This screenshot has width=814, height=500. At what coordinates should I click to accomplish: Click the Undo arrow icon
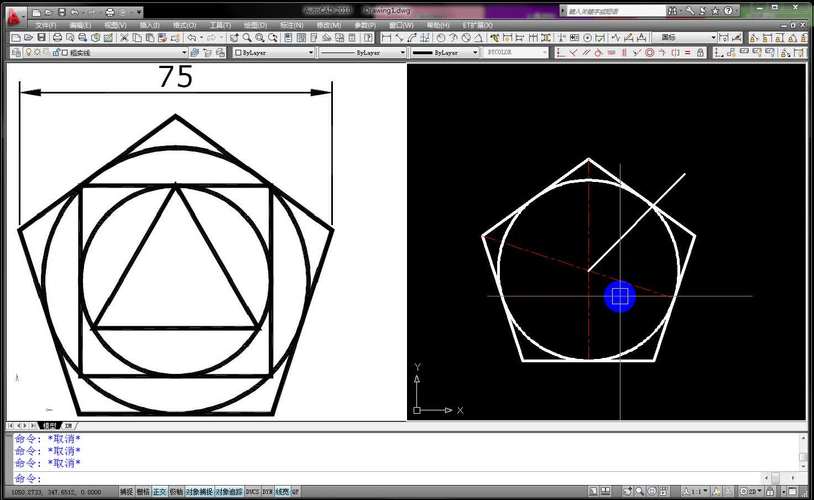(x=191, y=38)
